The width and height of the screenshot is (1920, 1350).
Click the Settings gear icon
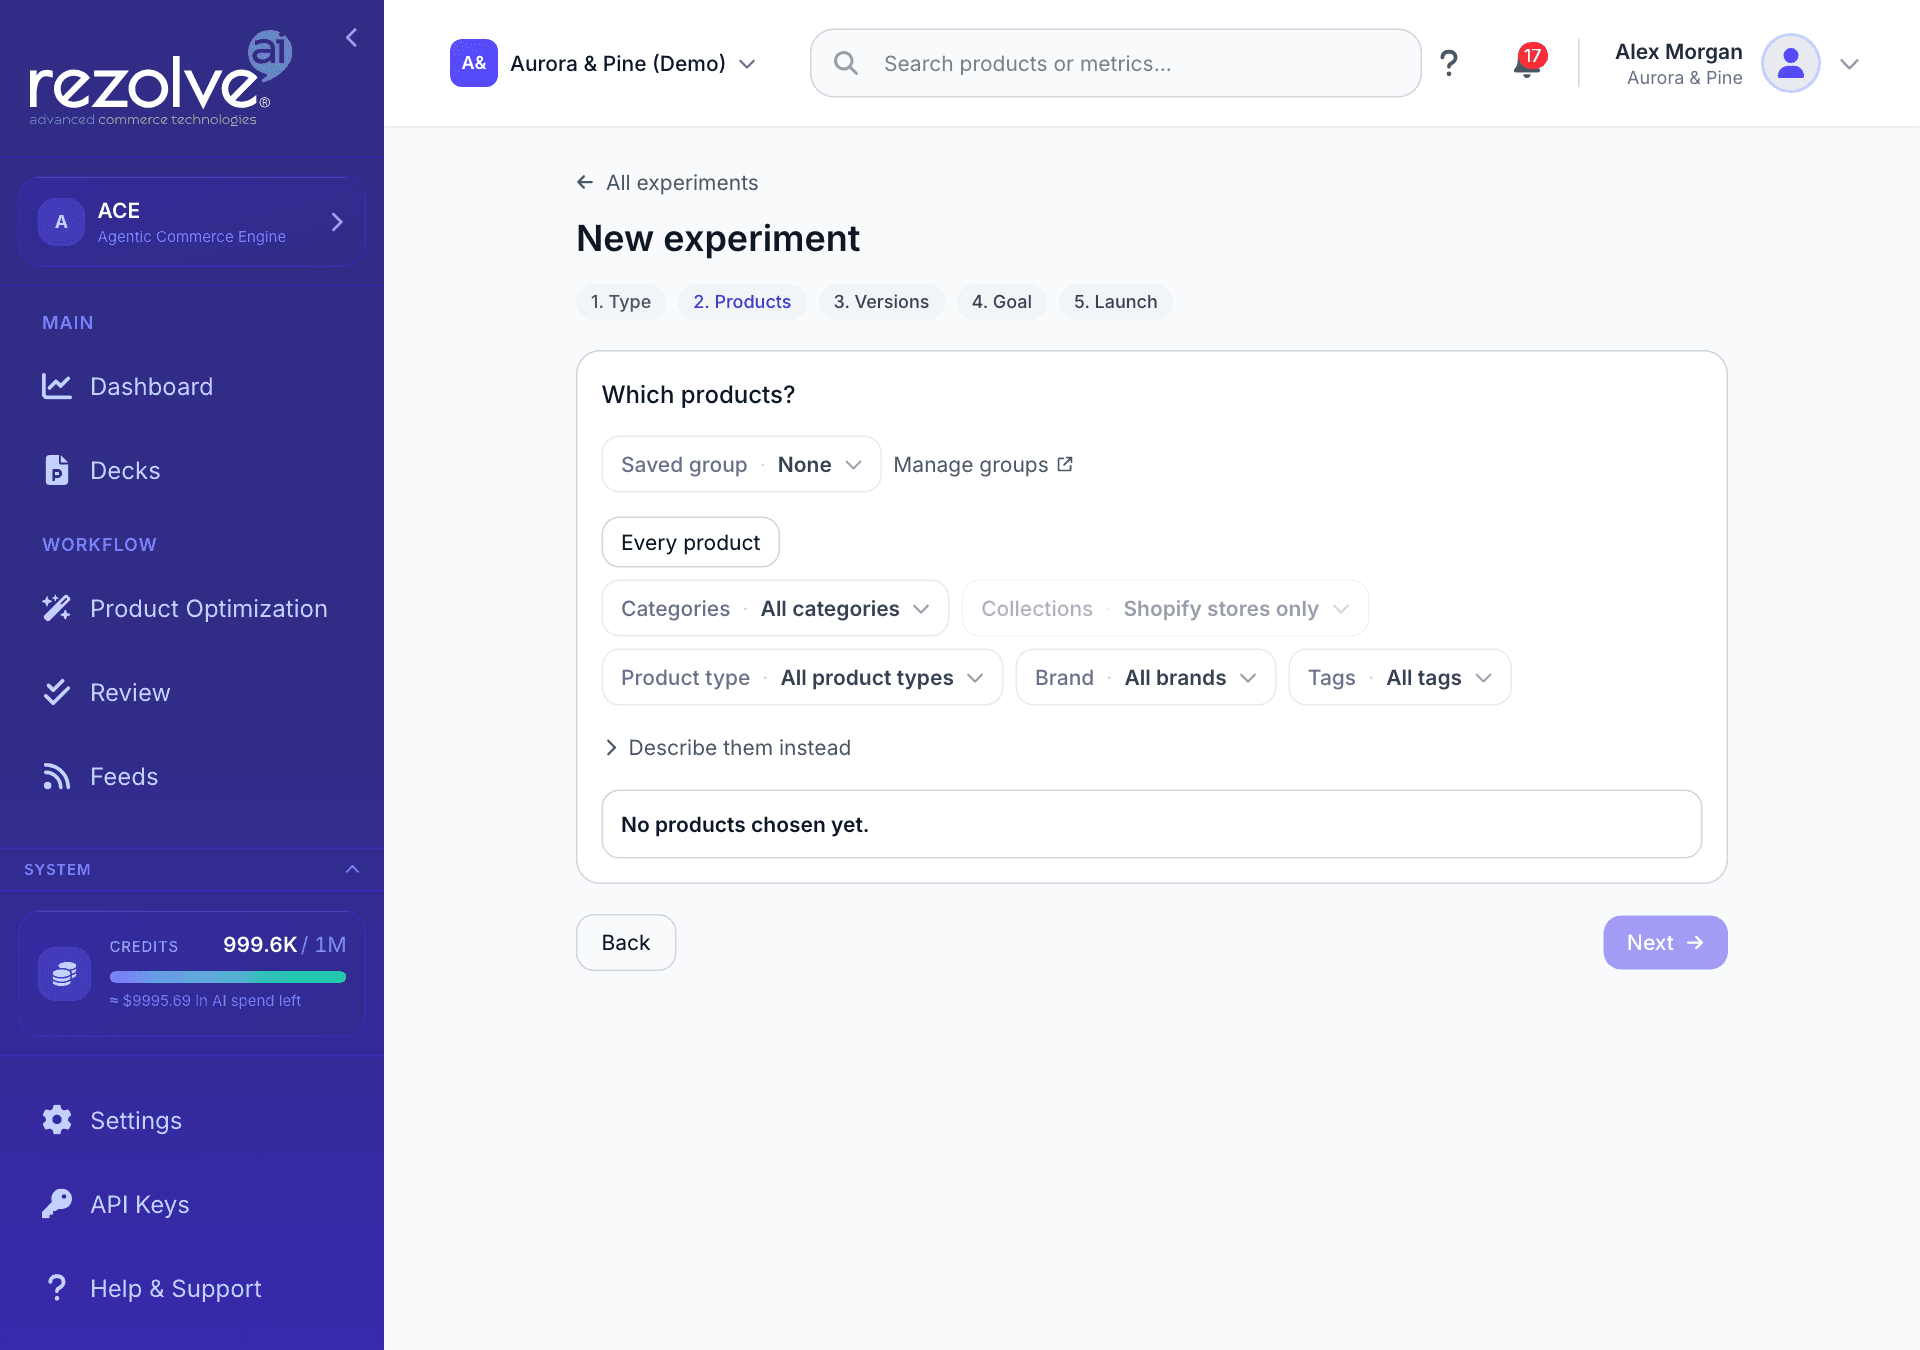pos(57,1120)
